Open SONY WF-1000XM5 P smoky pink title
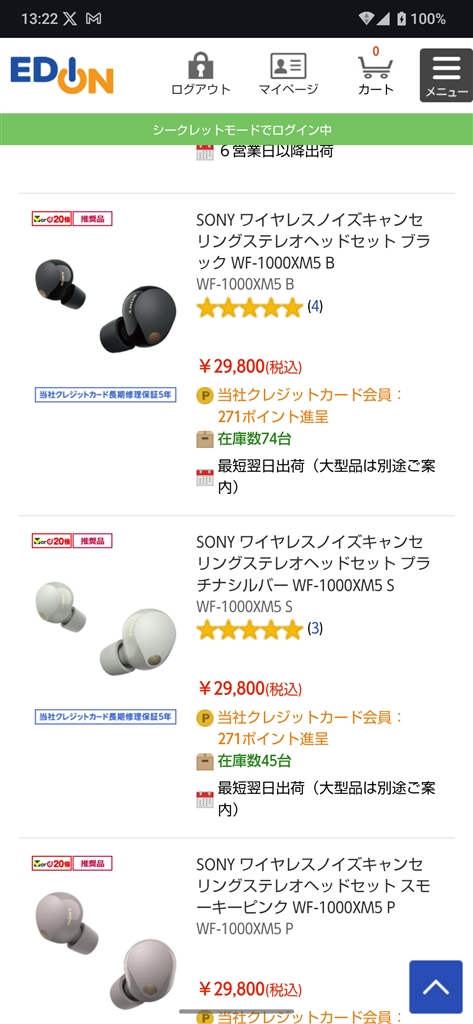The image size is (473, 1024). coord(314,886)
